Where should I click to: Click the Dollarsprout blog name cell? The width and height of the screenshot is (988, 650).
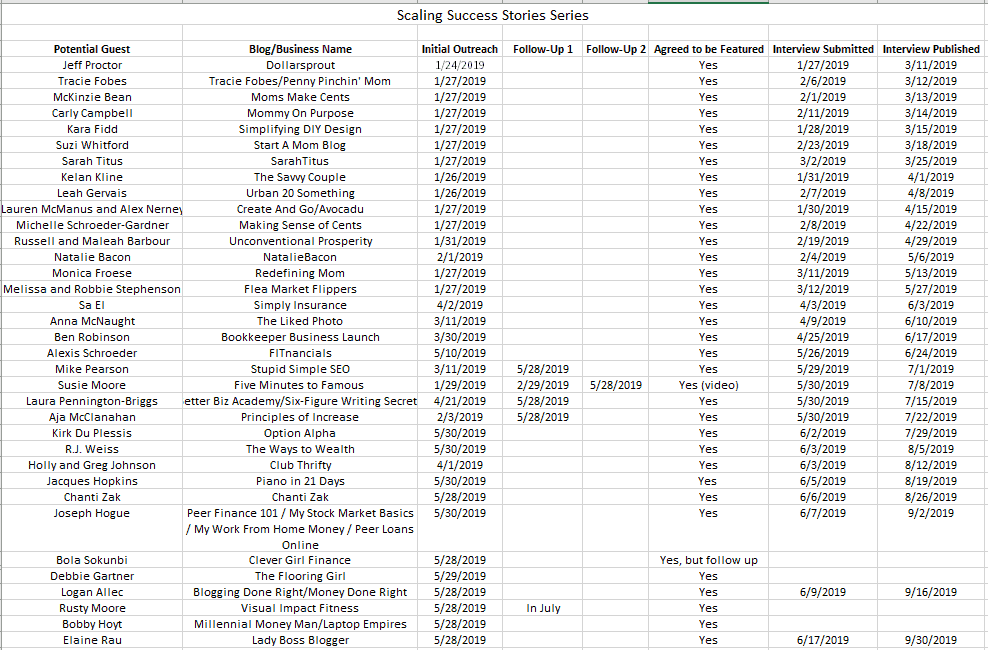coord(299,64)
